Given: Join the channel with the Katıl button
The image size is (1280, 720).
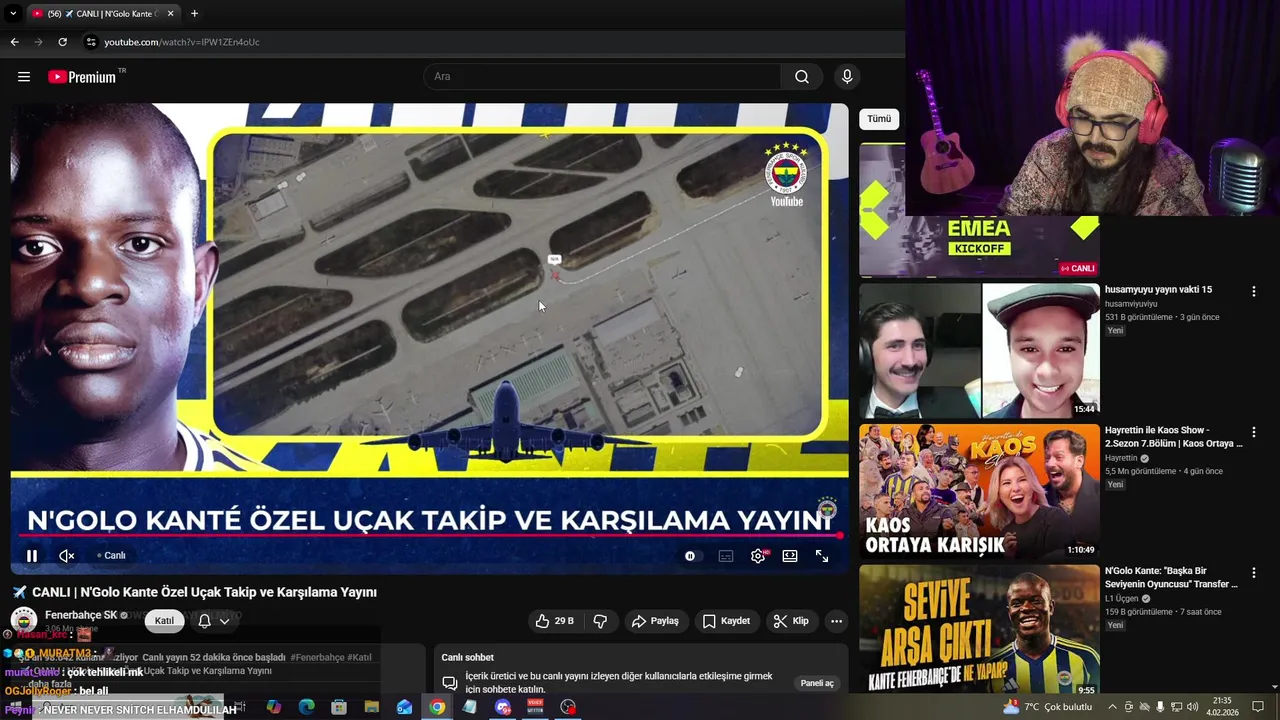Looking at the screenshot, I should coord(164,621).
